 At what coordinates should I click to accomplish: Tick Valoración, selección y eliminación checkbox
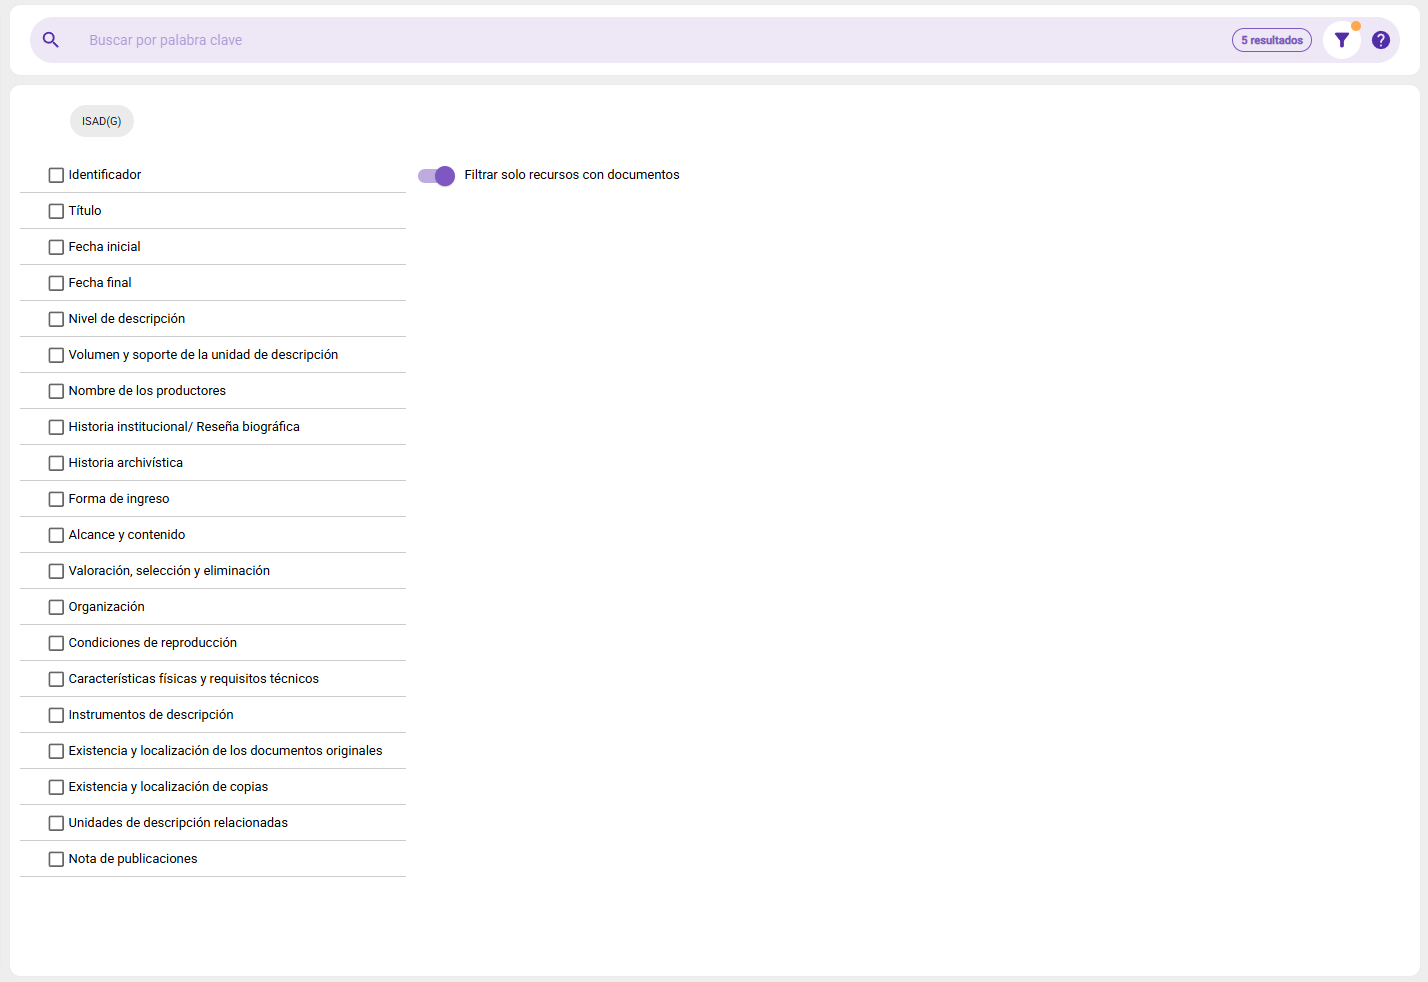coord(56,571)
